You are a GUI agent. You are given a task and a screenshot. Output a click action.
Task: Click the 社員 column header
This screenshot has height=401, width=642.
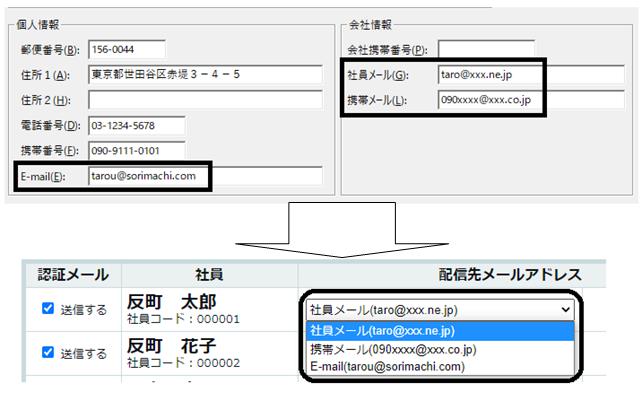pyautogui.click(x=209, y=274)
